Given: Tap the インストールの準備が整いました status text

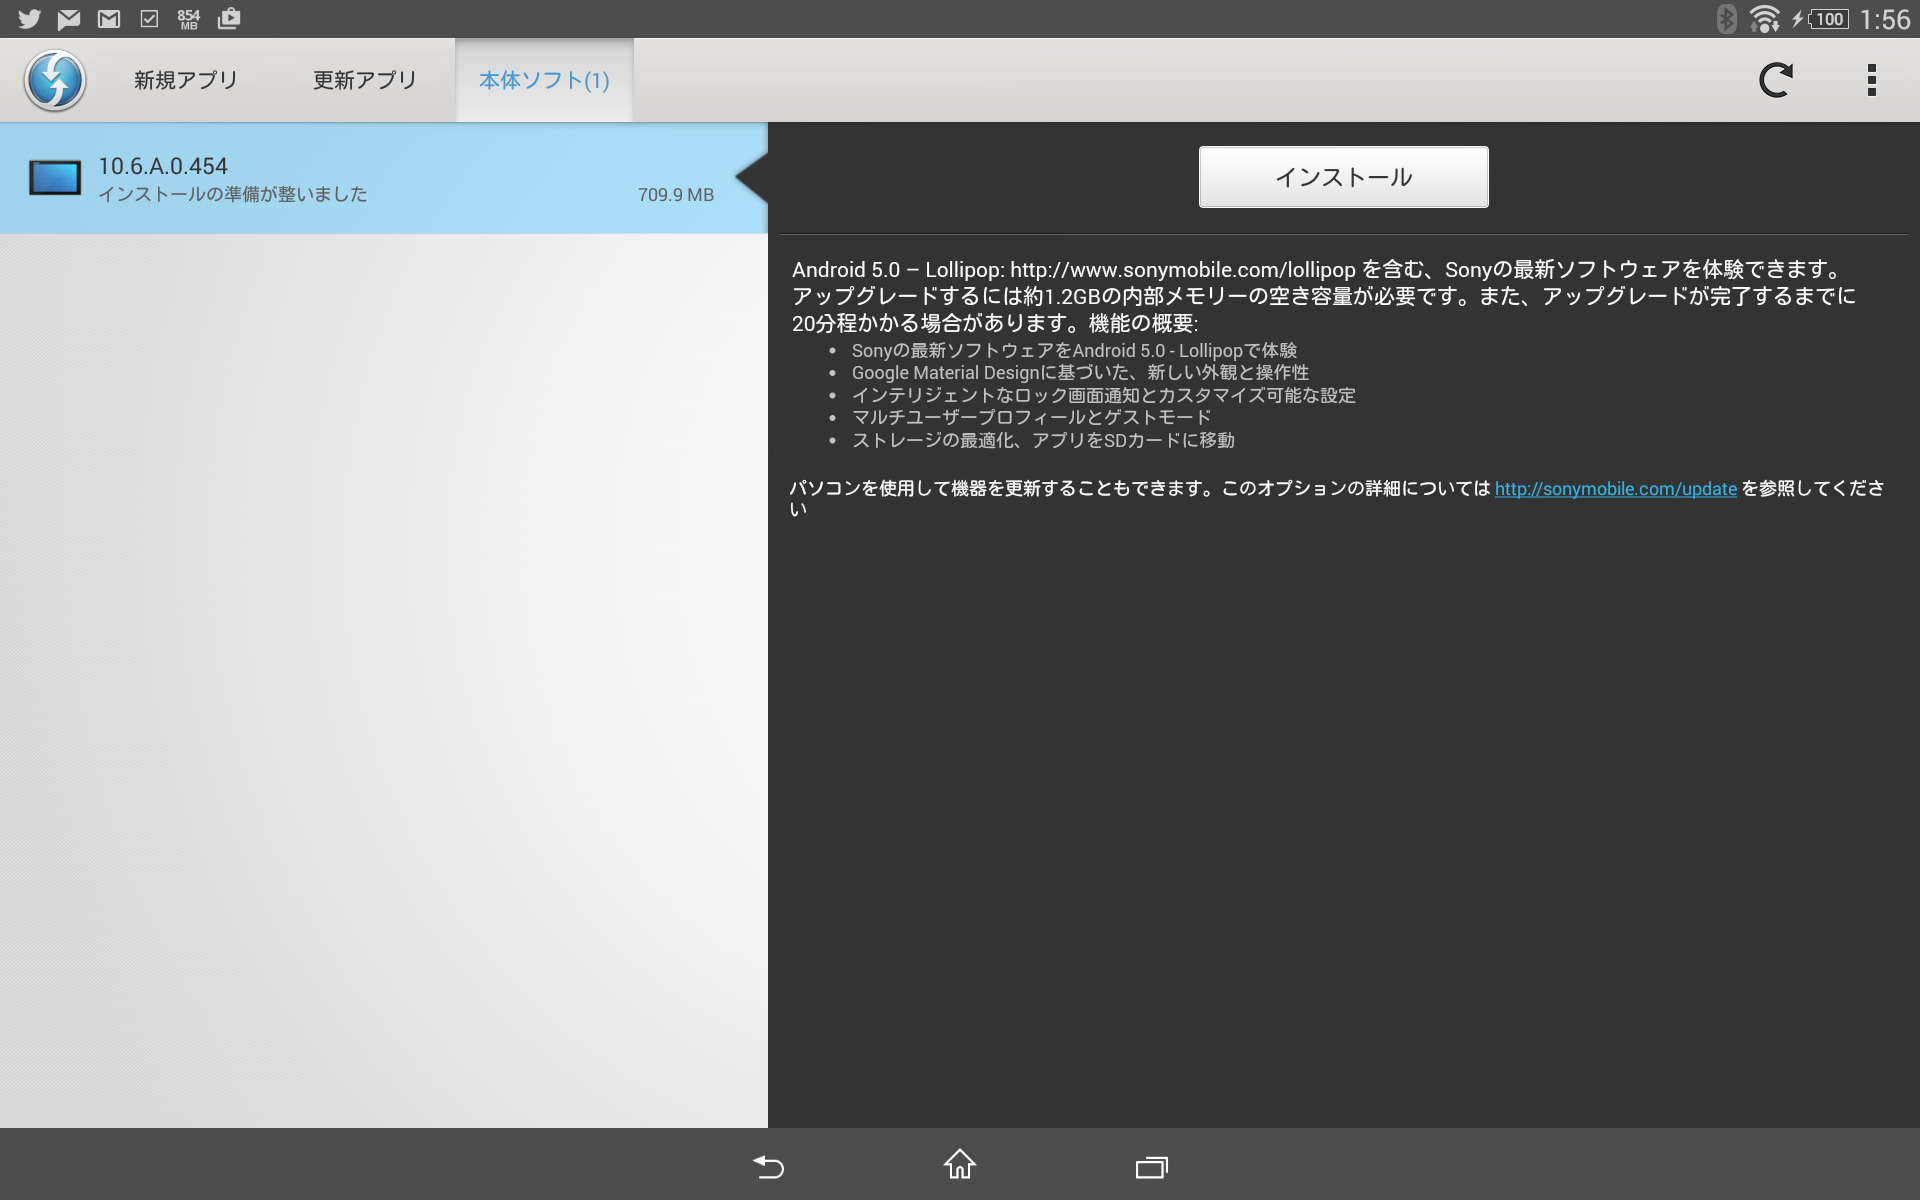Looking at the screenshot, I should pyautogui.click(x=233, y=194).
